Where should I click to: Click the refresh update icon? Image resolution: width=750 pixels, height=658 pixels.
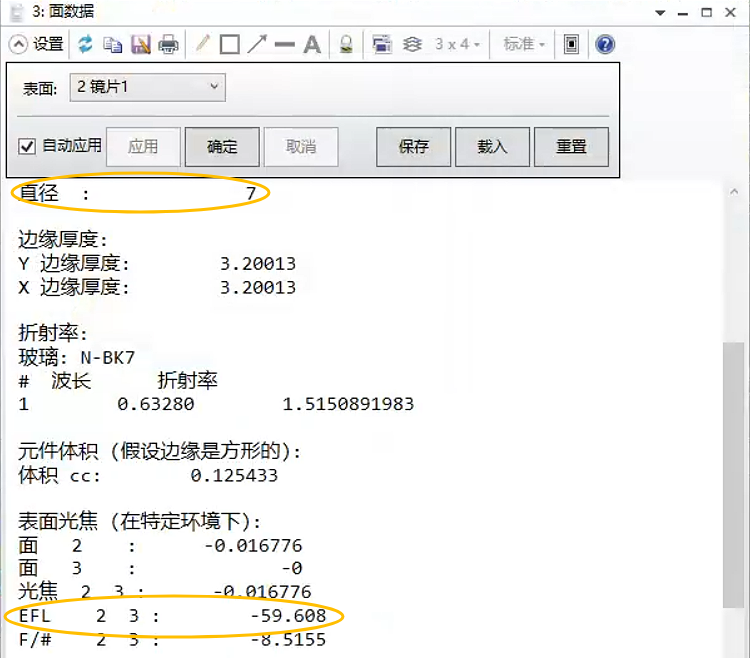[x=86, y=44]
